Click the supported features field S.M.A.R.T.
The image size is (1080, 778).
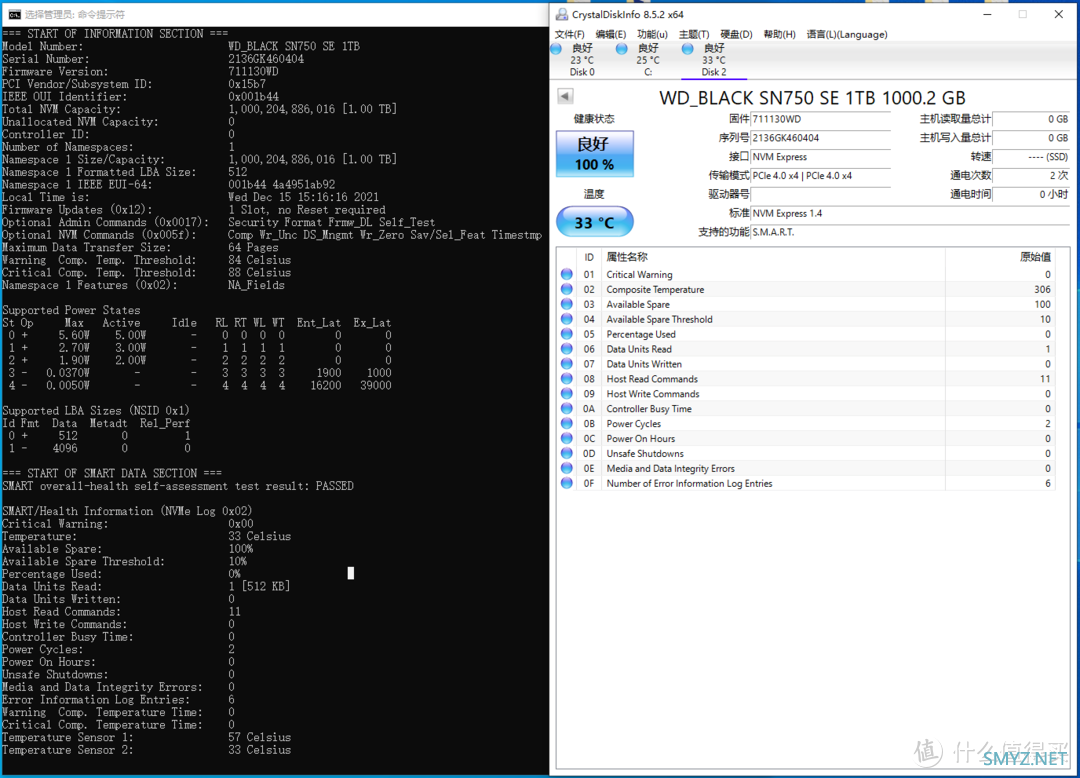click(x=910, y=232)
